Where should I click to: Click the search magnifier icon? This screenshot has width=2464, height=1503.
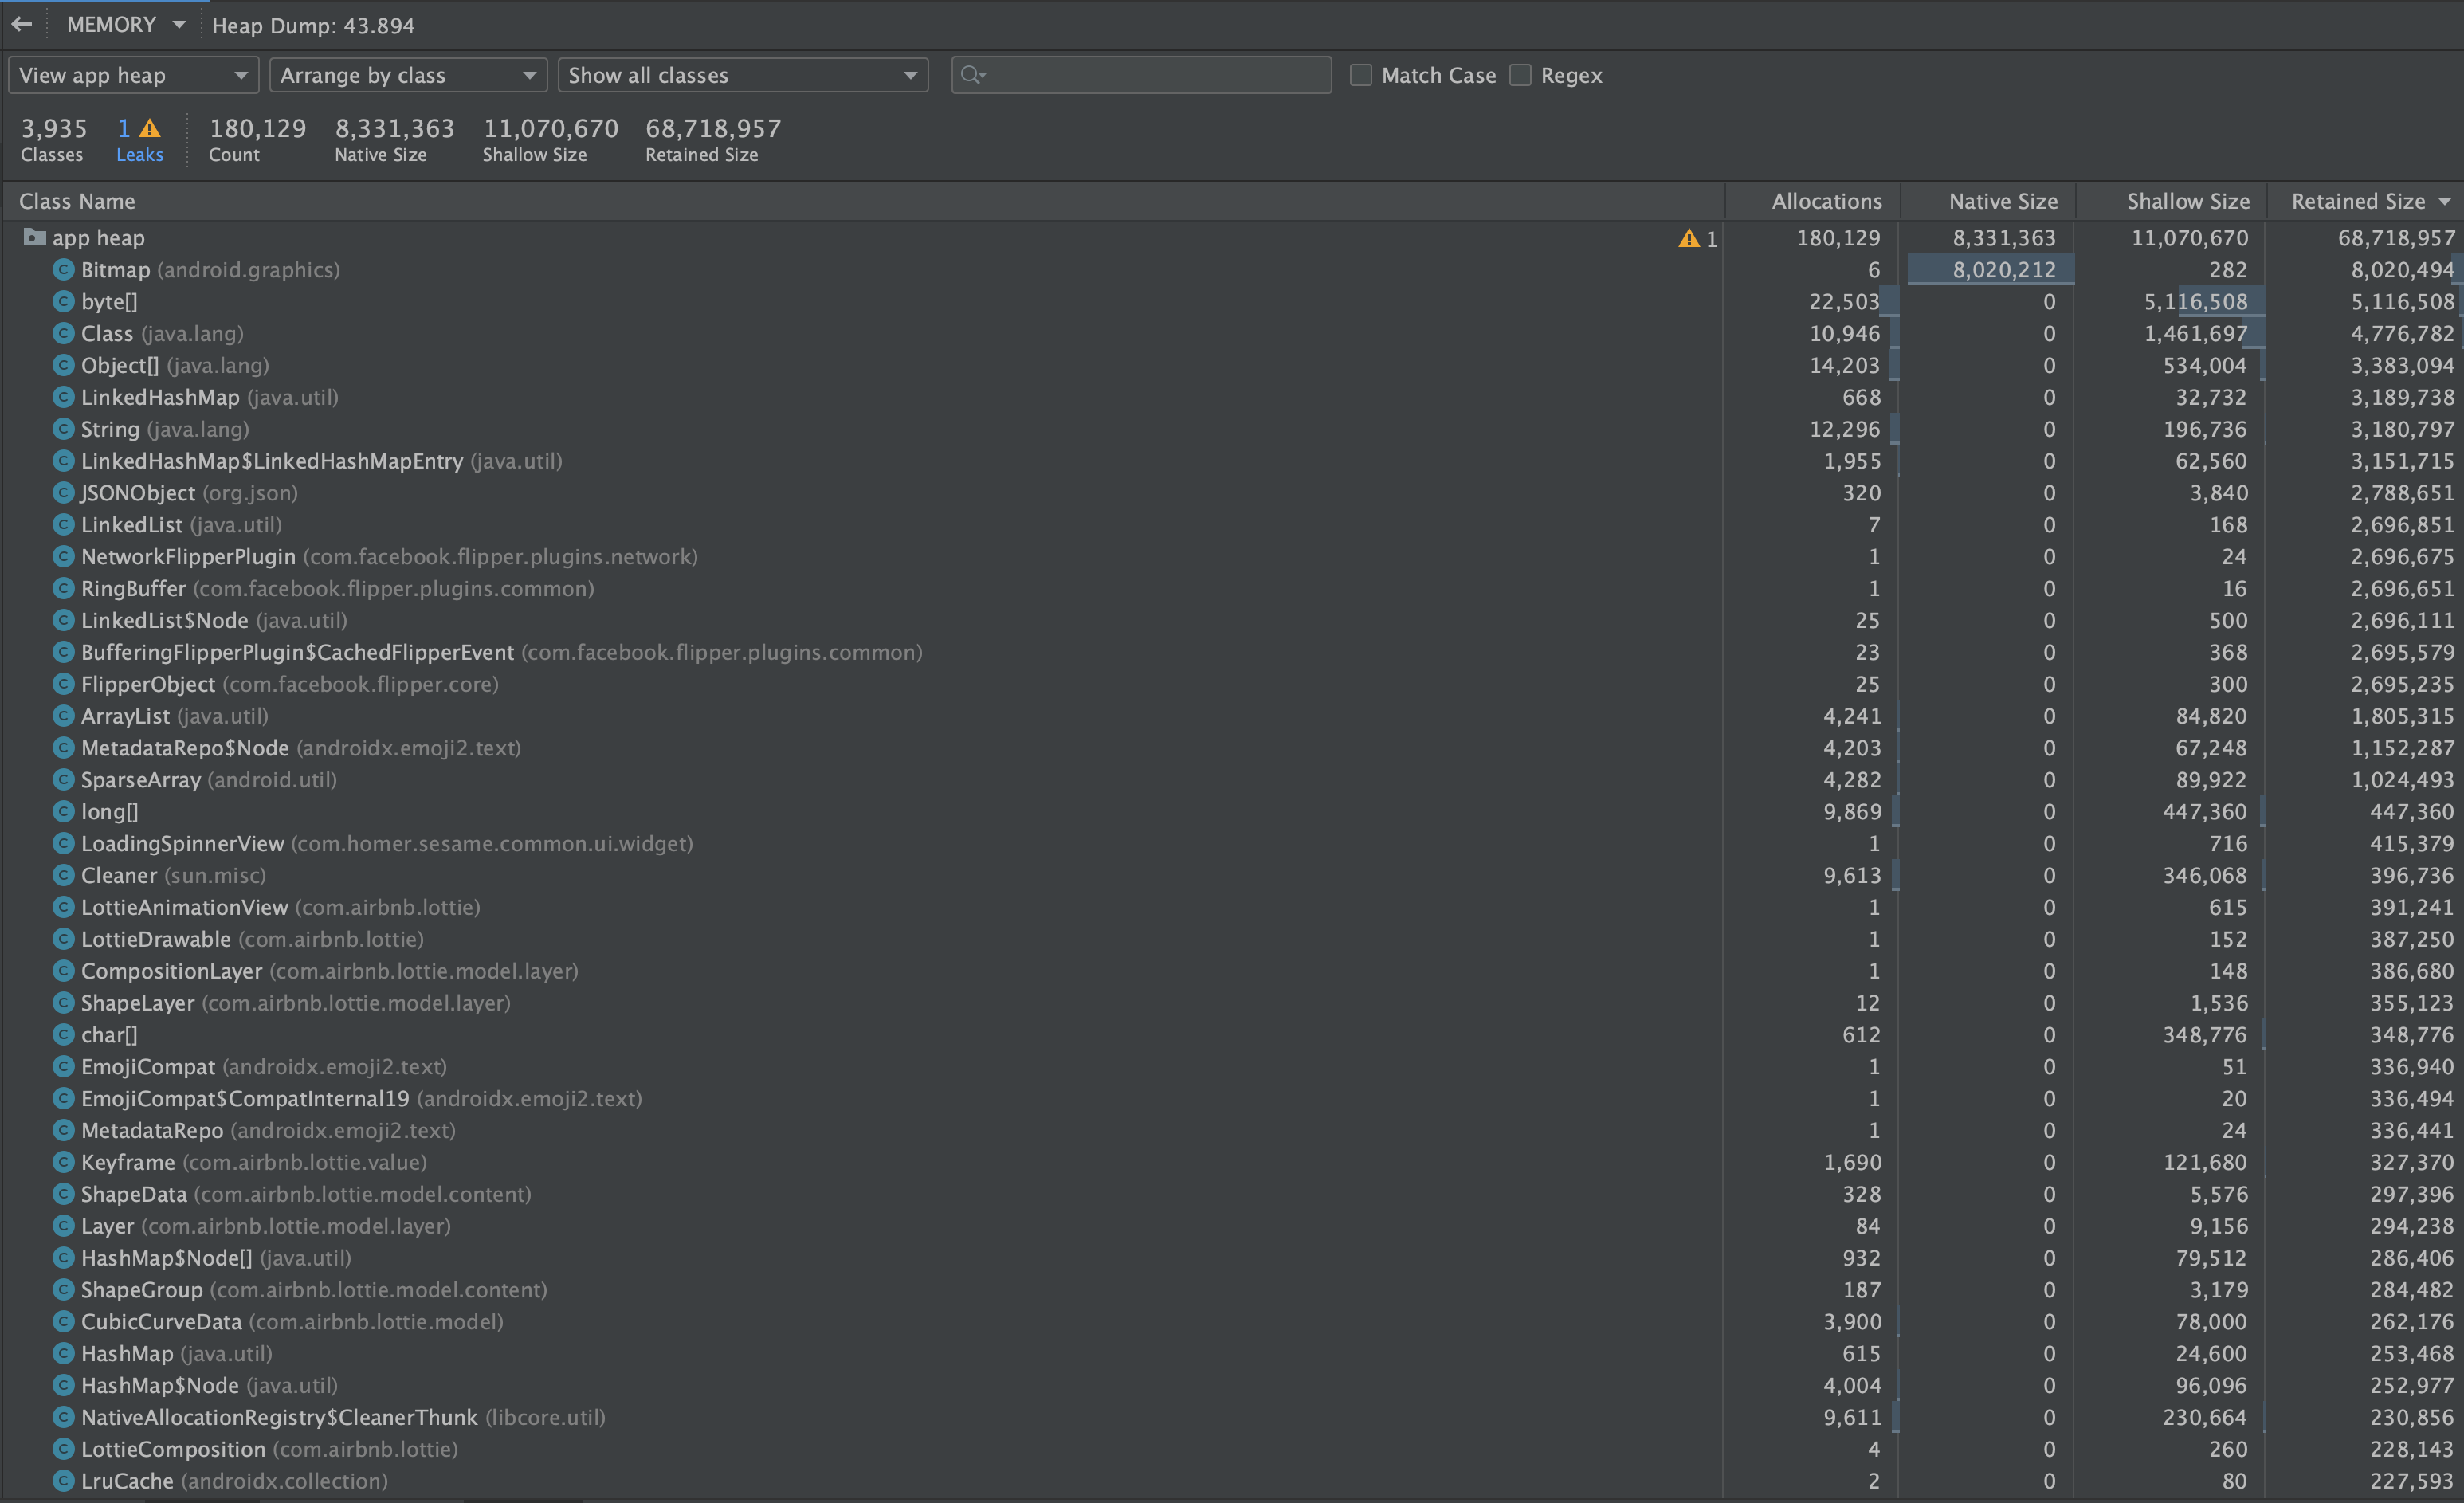971,75
